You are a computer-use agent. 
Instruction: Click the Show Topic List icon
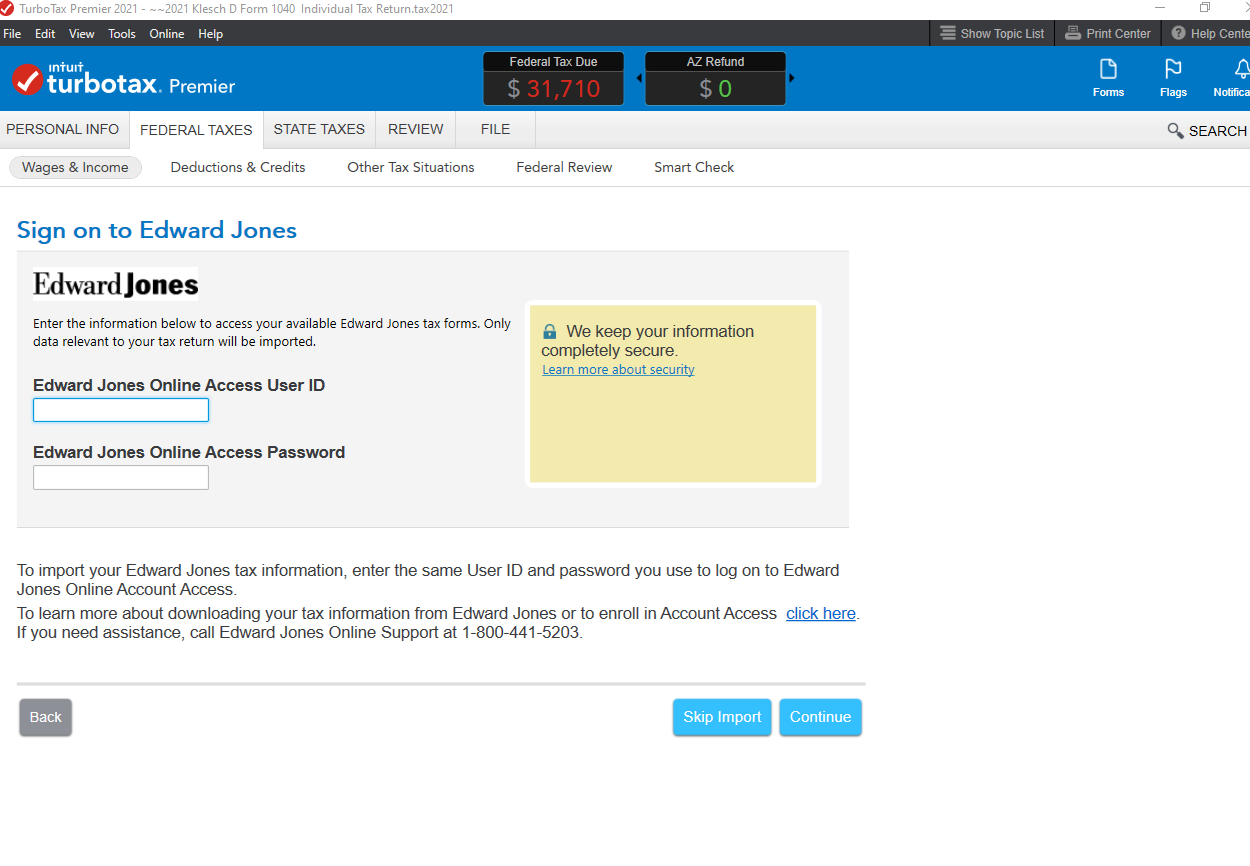(x=948, y=33)
